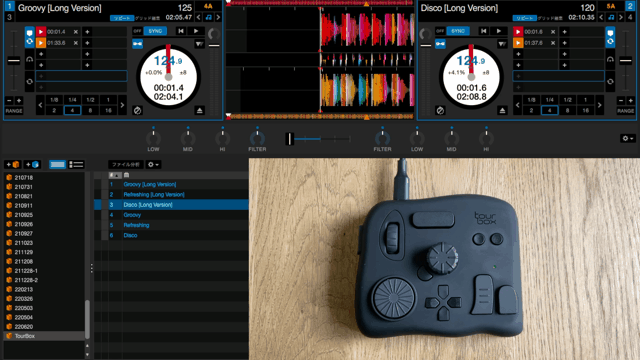The image size is (640, 360).
Task: Eject track from left deck
Action: click(x=199, y=110)
